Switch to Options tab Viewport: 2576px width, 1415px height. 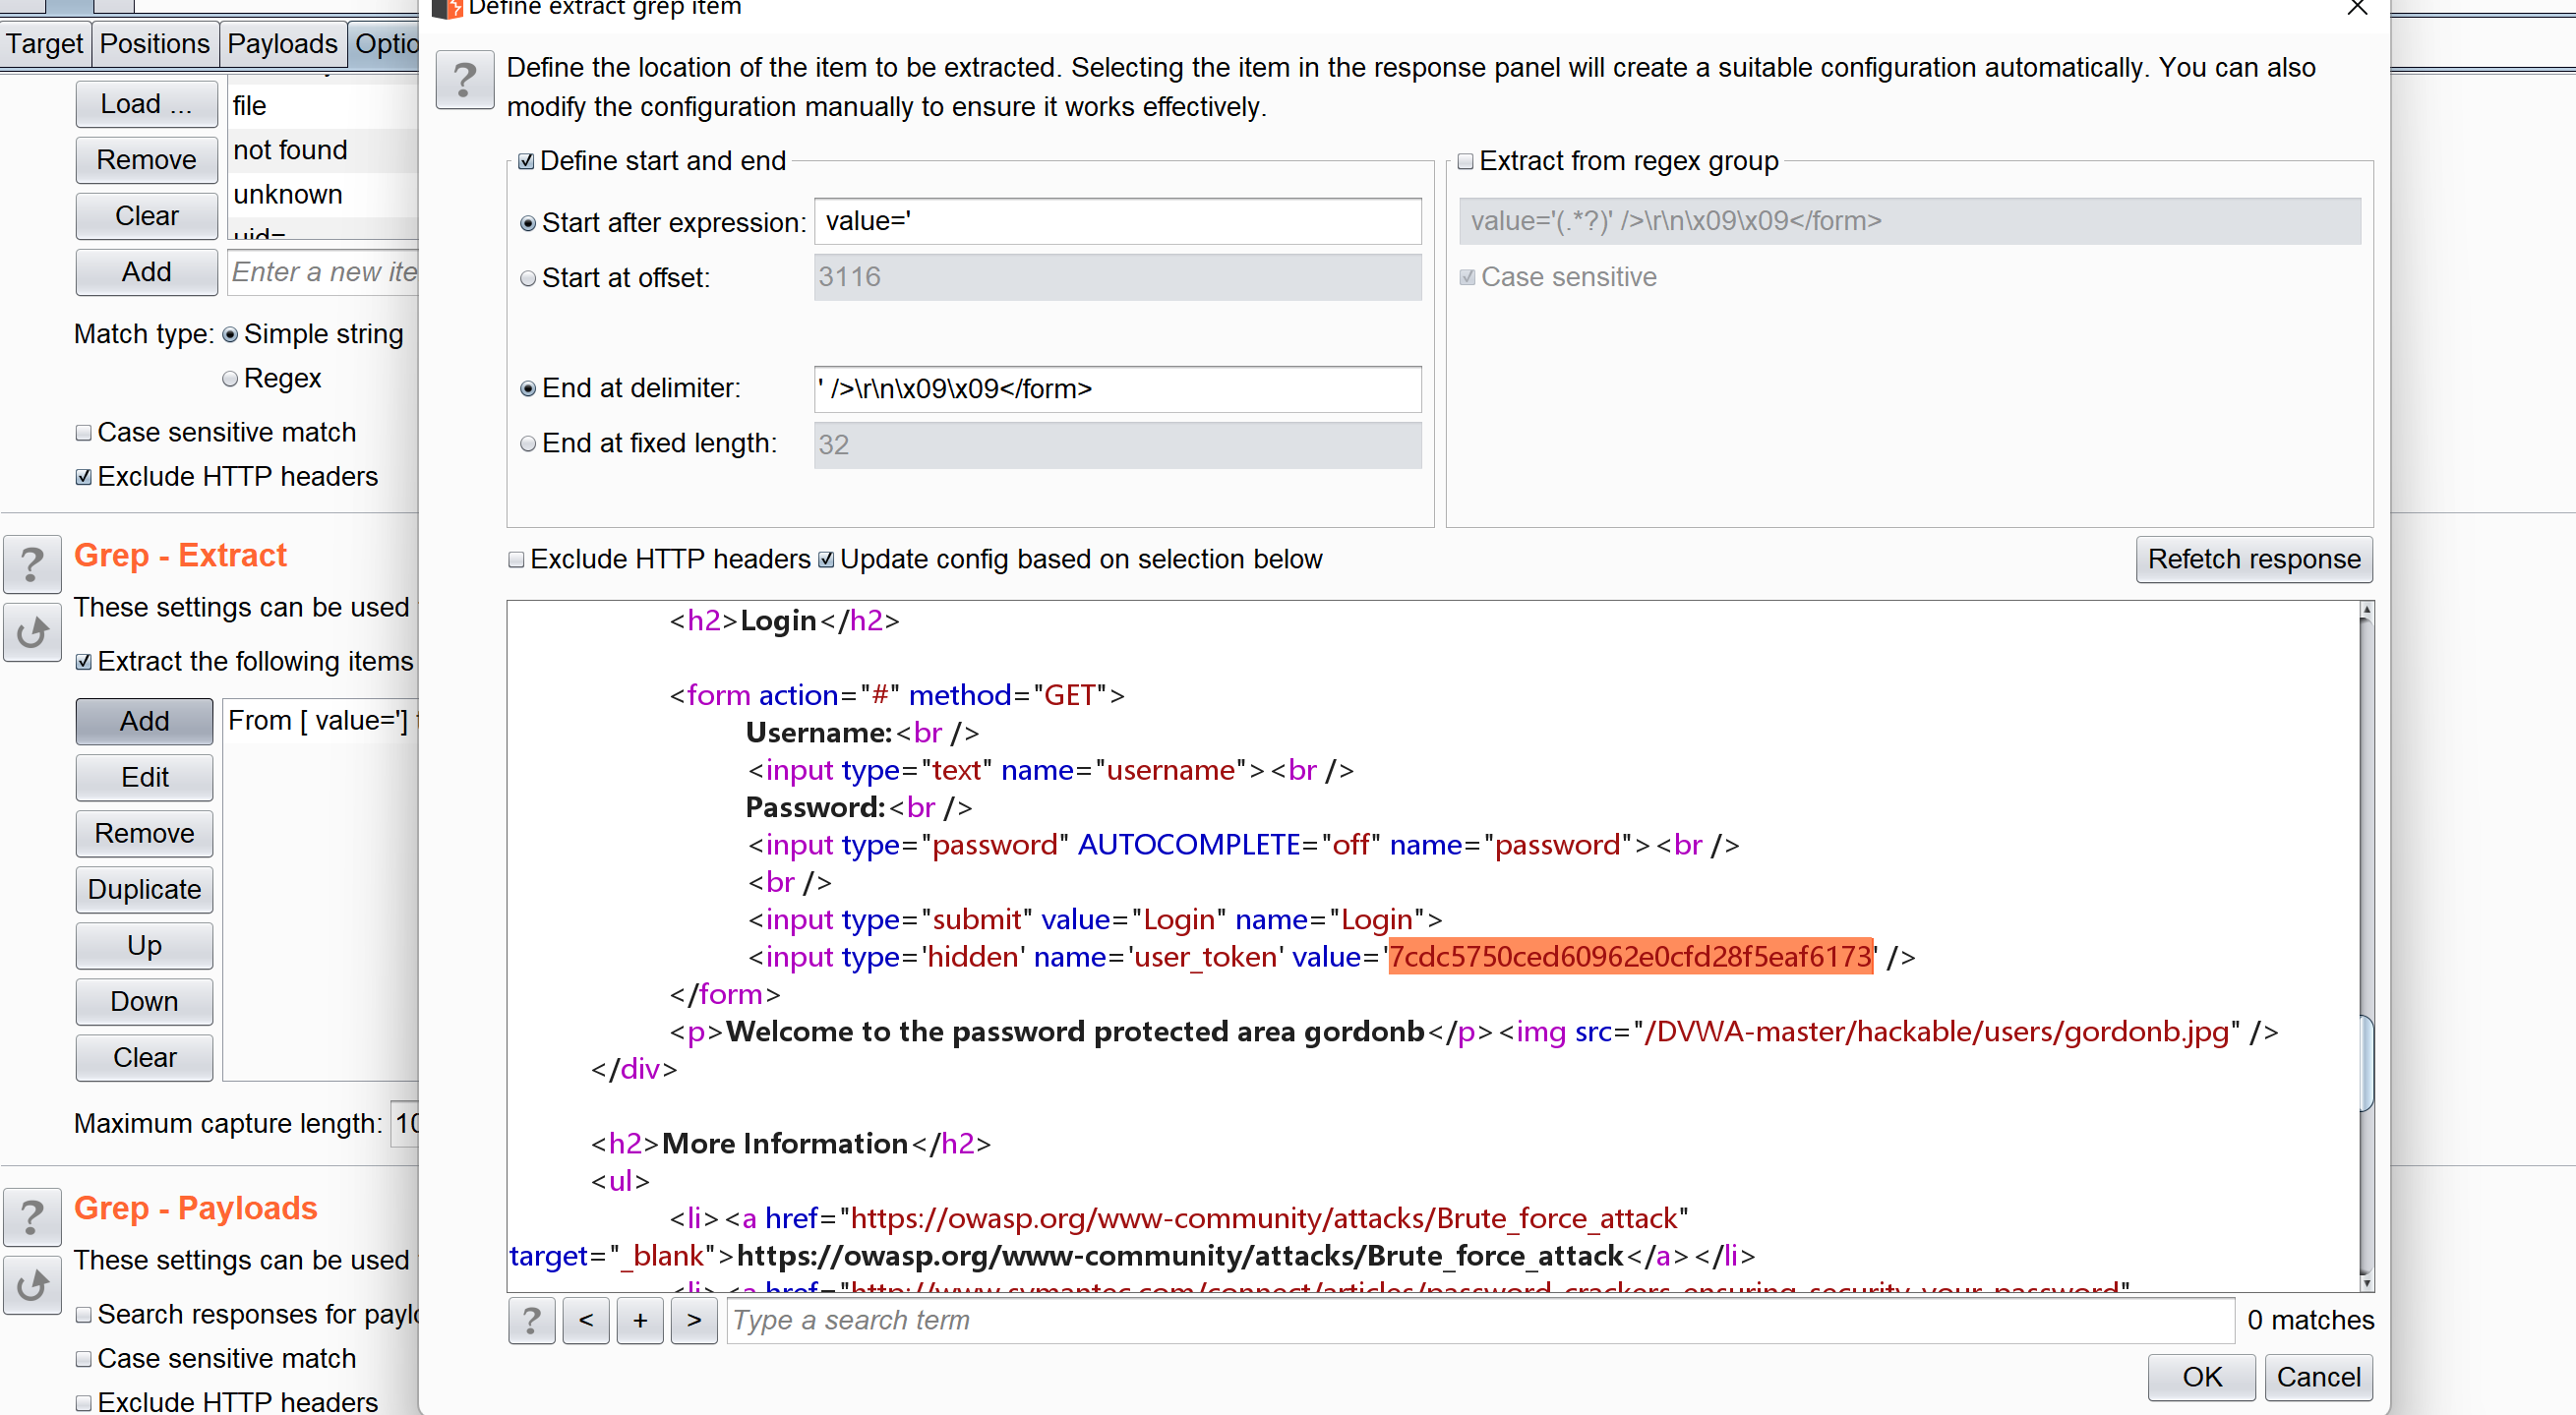pos(384,44)
